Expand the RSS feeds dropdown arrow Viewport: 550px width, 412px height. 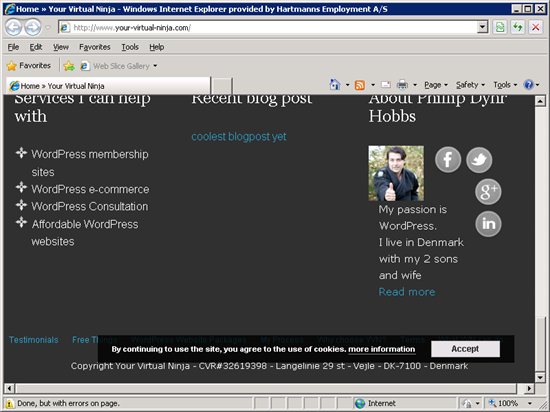(x=373, y=85)
